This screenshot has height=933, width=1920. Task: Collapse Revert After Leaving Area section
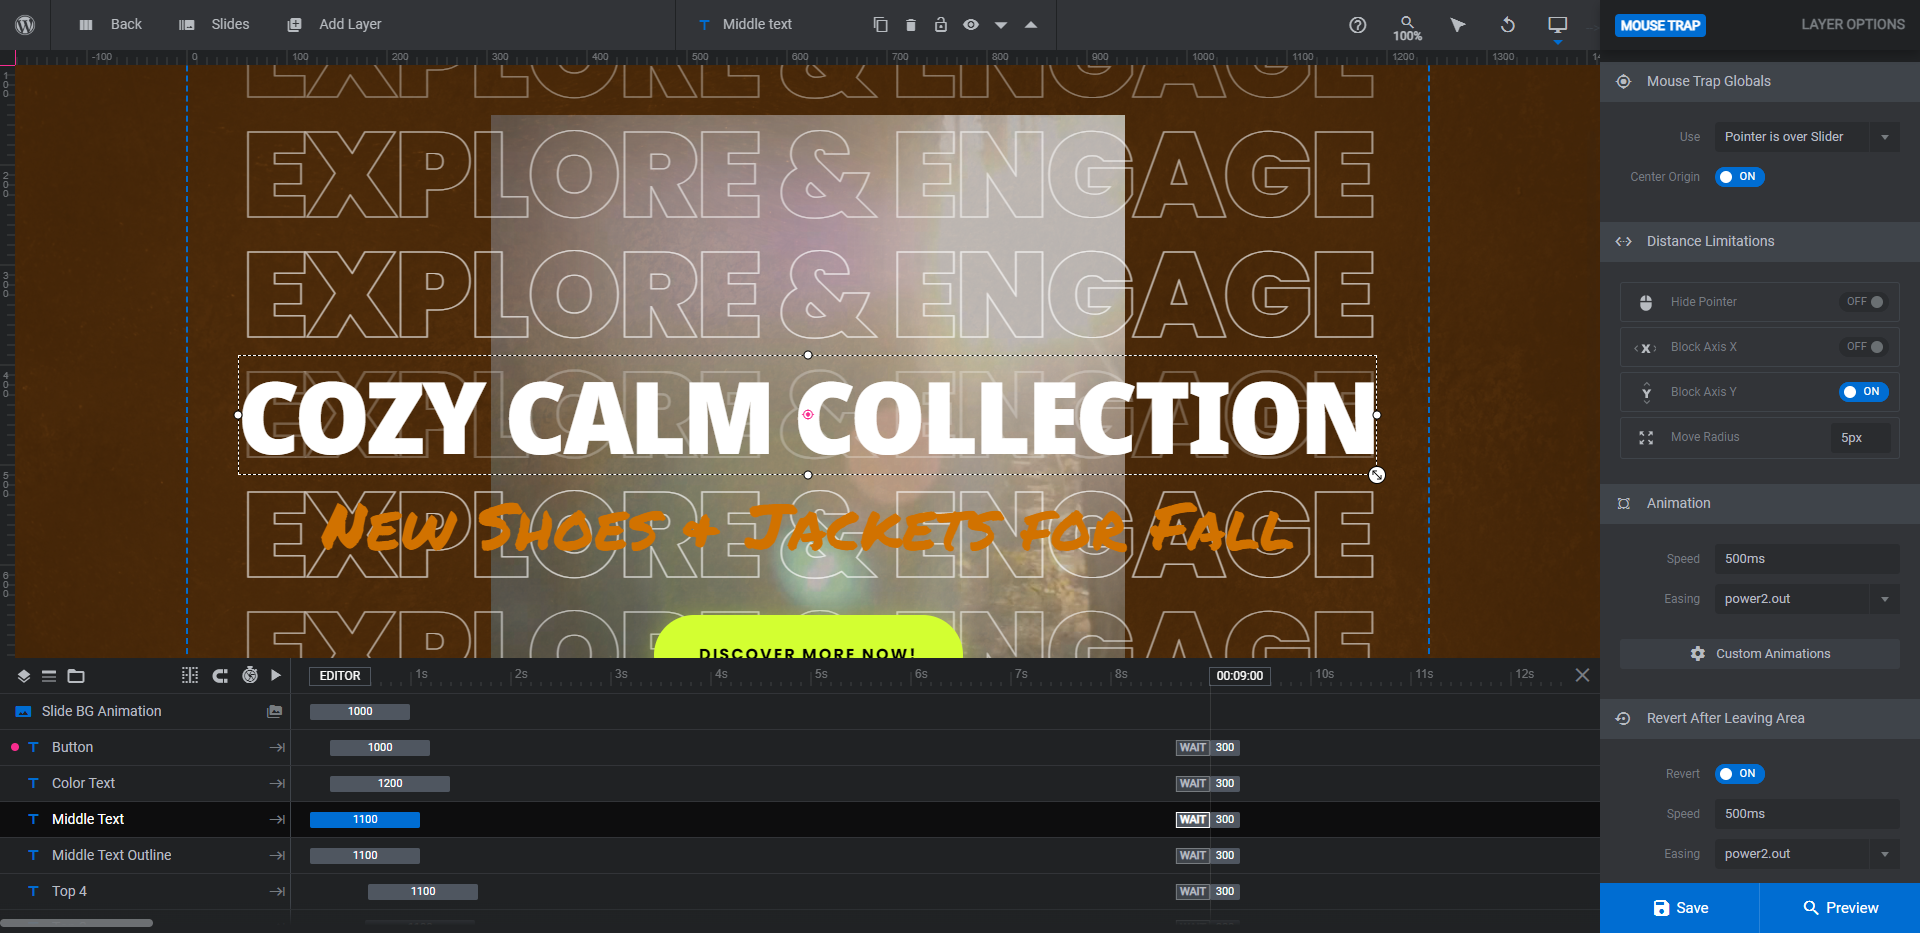tap(1760, 718)
